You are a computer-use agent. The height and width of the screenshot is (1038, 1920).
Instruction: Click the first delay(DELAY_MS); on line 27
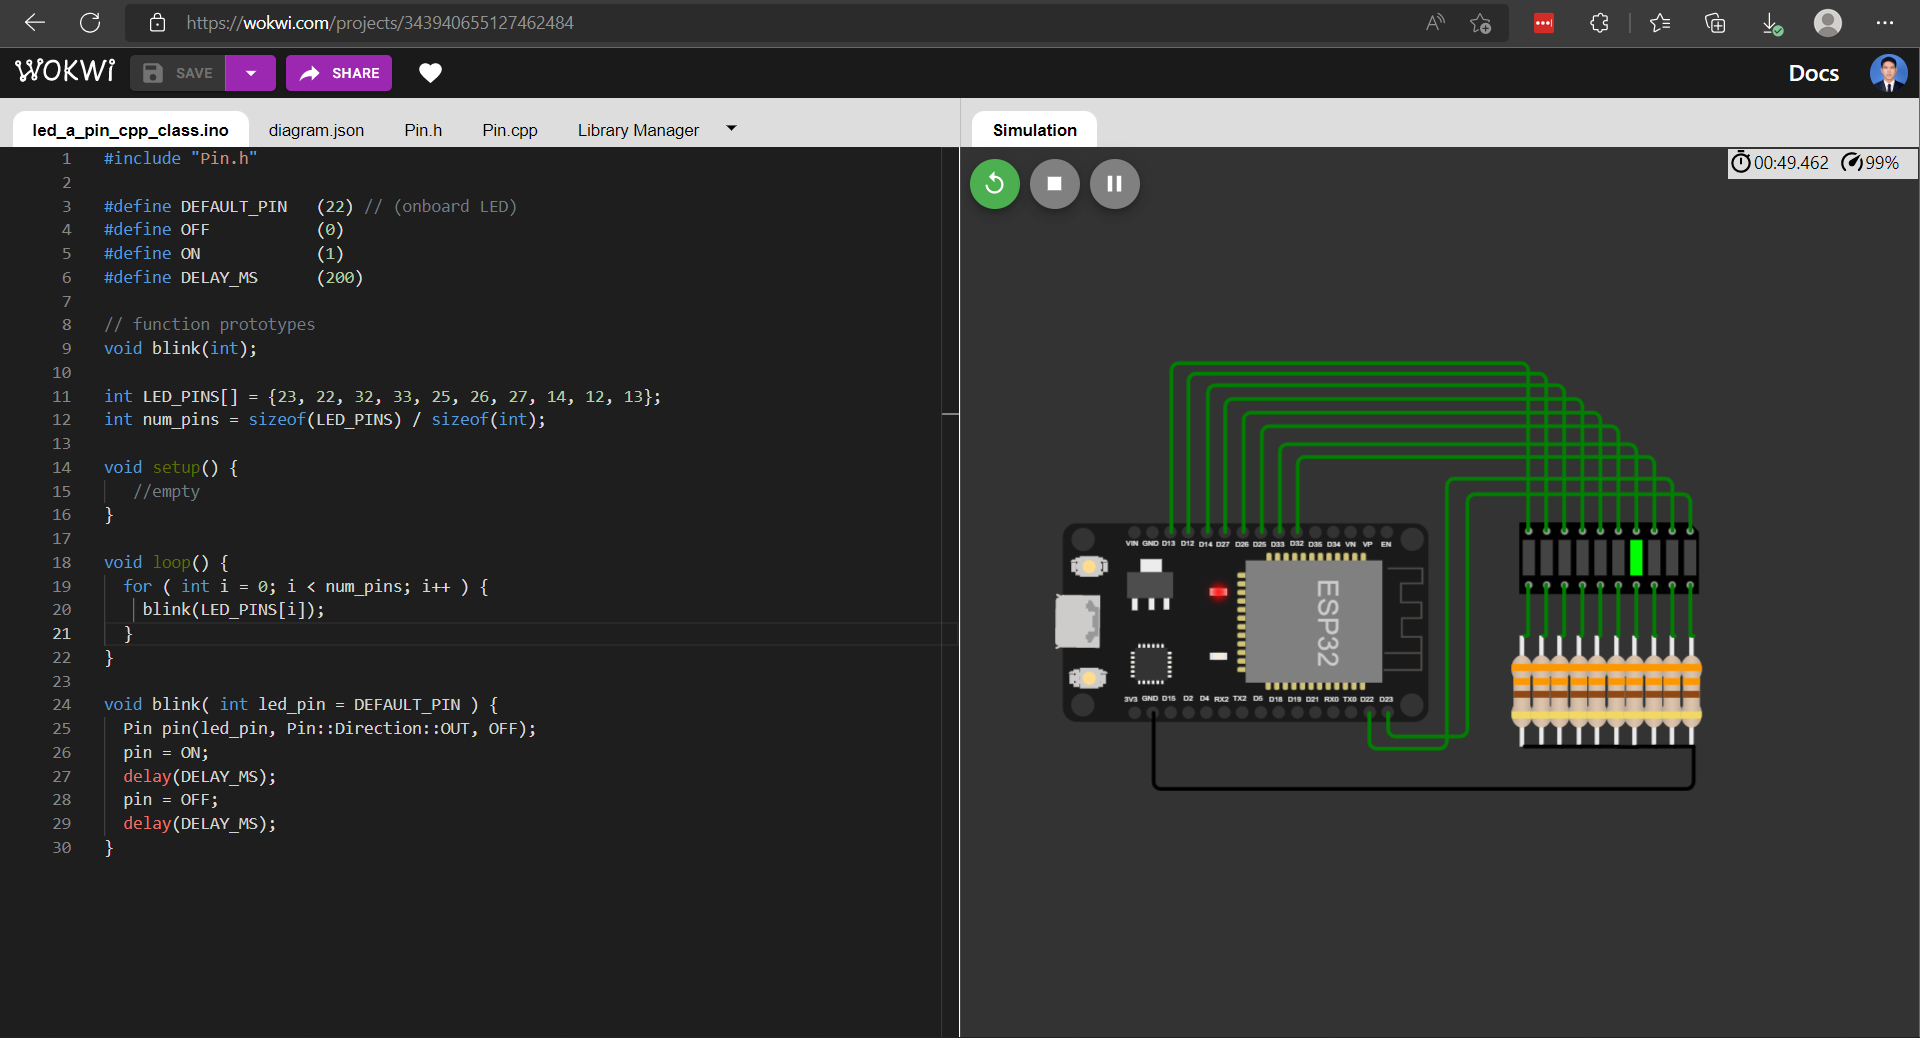(x=199, y=776)
